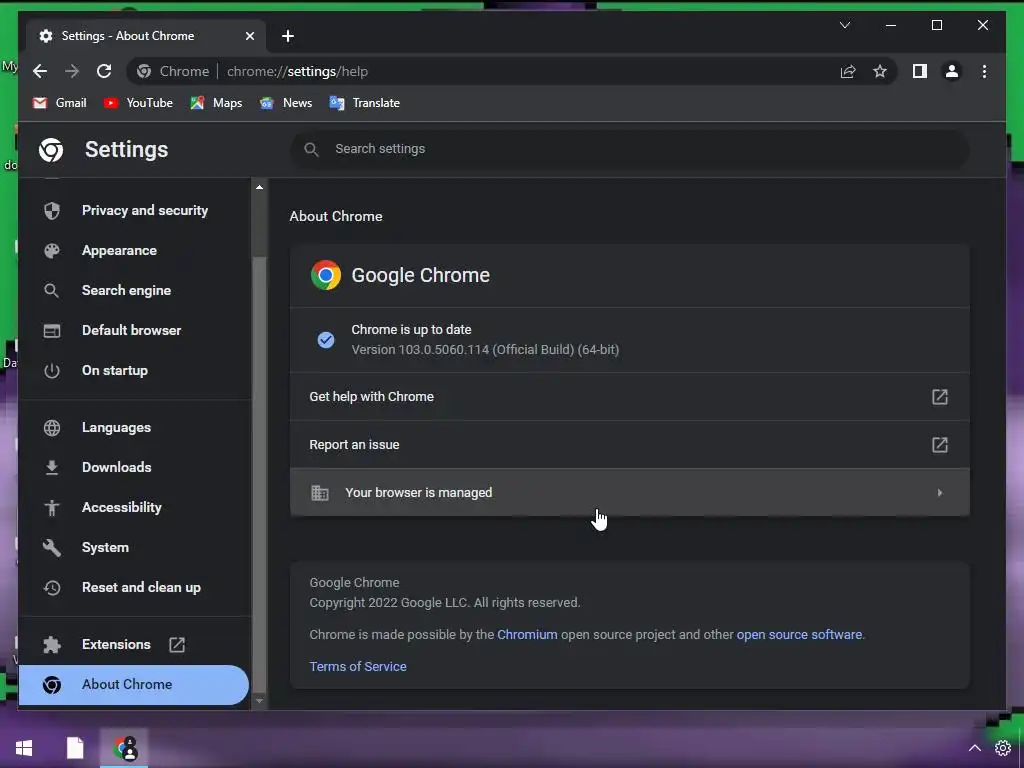Open the Windows Start menu
The height and width of the screenshot is (768, 1024).
click(x=24, y=748)
